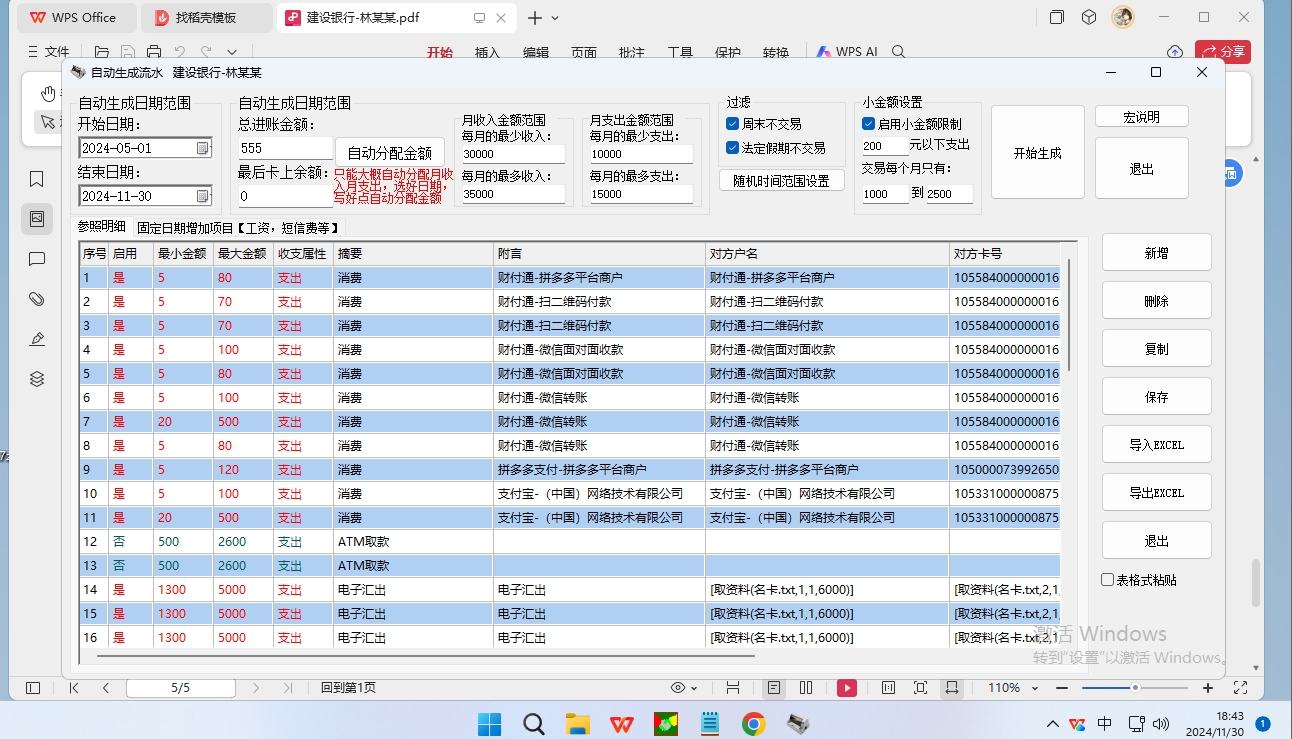Go to previous page in status bar
The width and height of the screenshot is (1292, 739).
pyautogui.click(x=106, y=688)
